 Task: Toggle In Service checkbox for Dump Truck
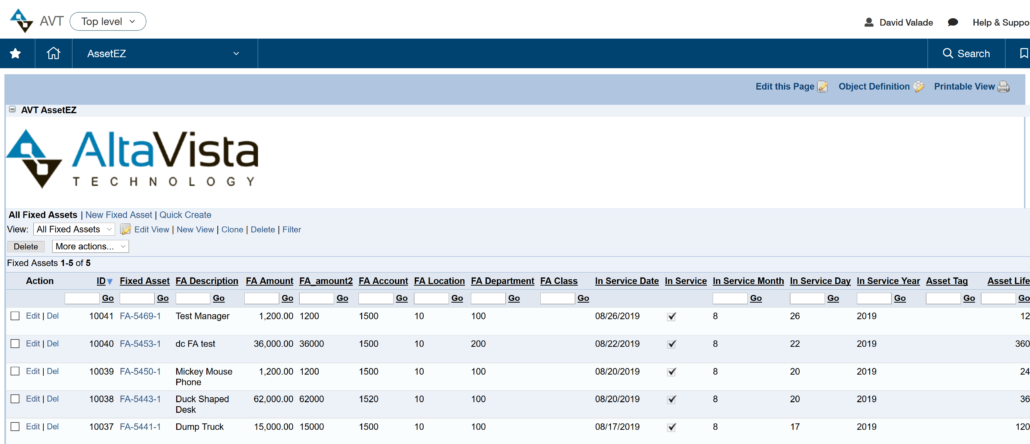(671, 427)
